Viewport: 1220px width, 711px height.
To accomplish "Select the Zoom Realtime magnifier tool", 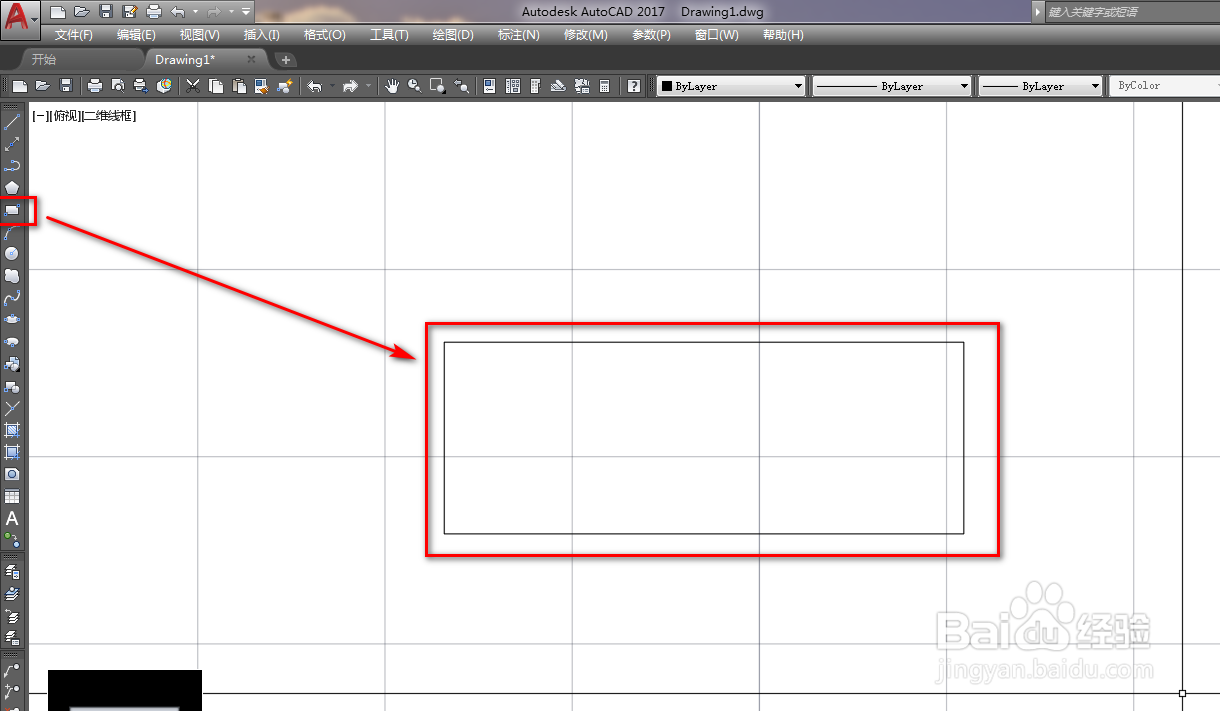I will (x=414, y=86).
